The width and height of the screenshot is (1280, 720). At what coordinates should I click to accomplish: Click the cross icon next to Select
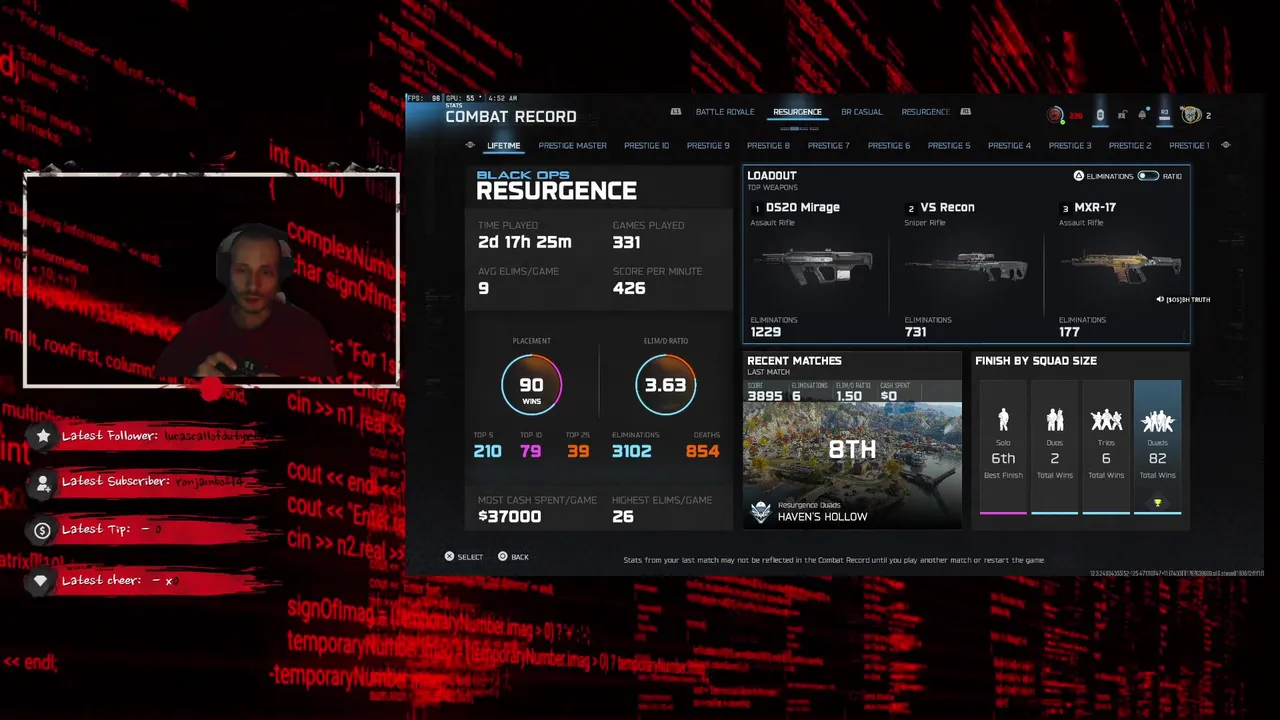click(449, 557)
